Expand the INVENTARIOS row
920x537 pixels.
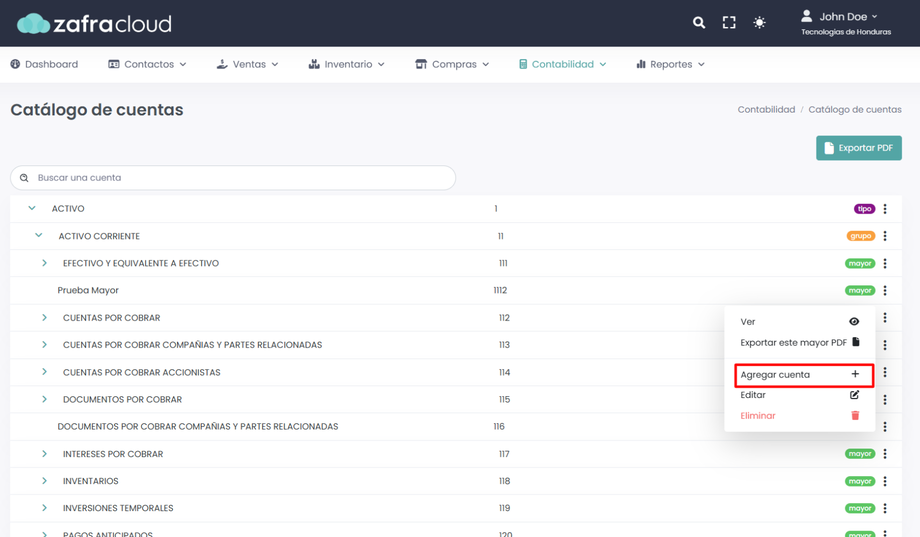[x=45, y=481]
